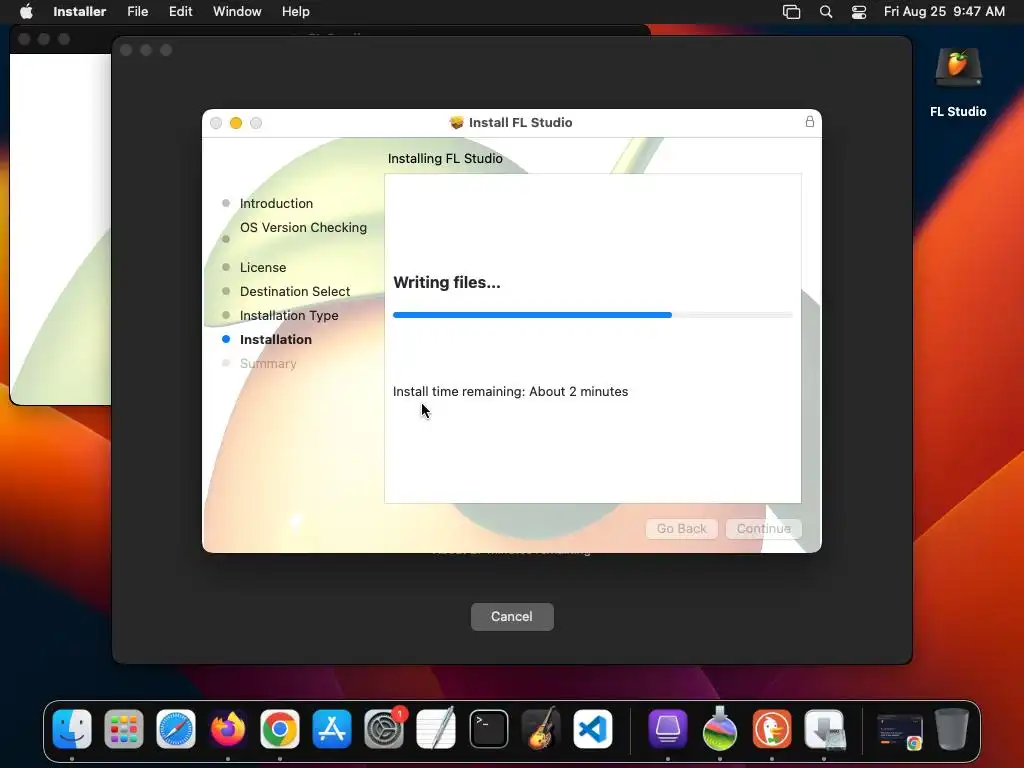Click the package icon beside Install FL Studio
Screen dimensions: 1024x768
tap(456, 122)
